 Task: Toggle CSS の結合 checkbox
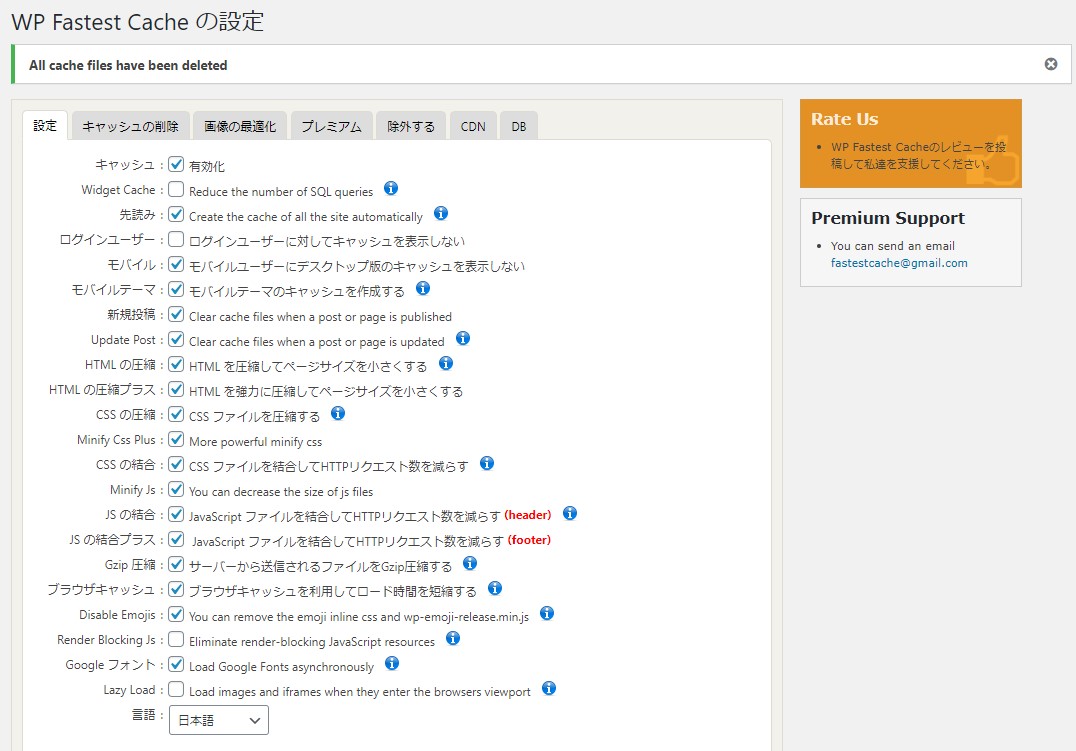(176, 464)
